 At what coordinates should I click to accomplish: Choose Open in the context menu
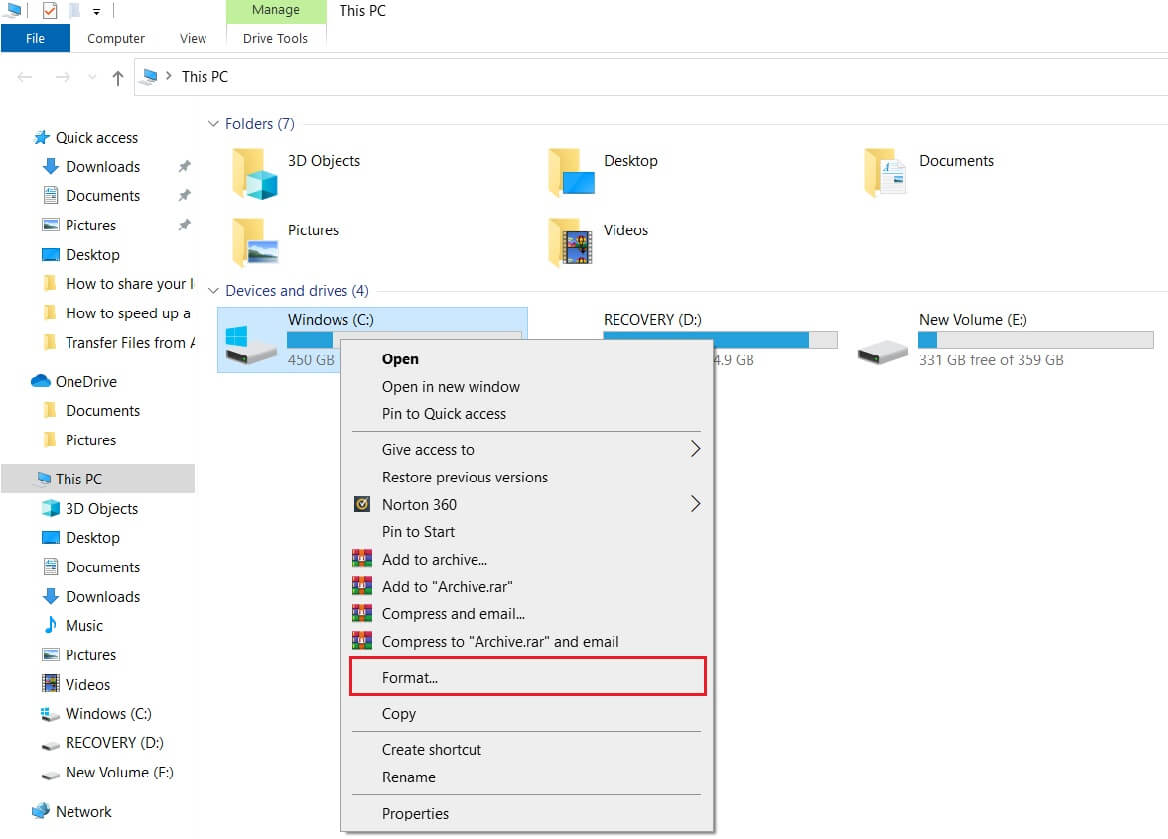[x=527, y=358]
